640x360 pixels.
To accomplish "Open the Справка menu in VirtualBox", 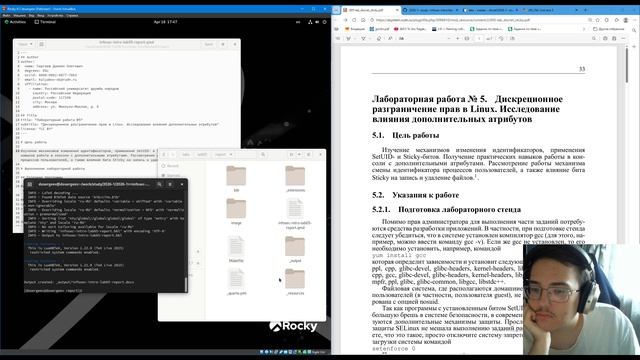I will (72, 16).
